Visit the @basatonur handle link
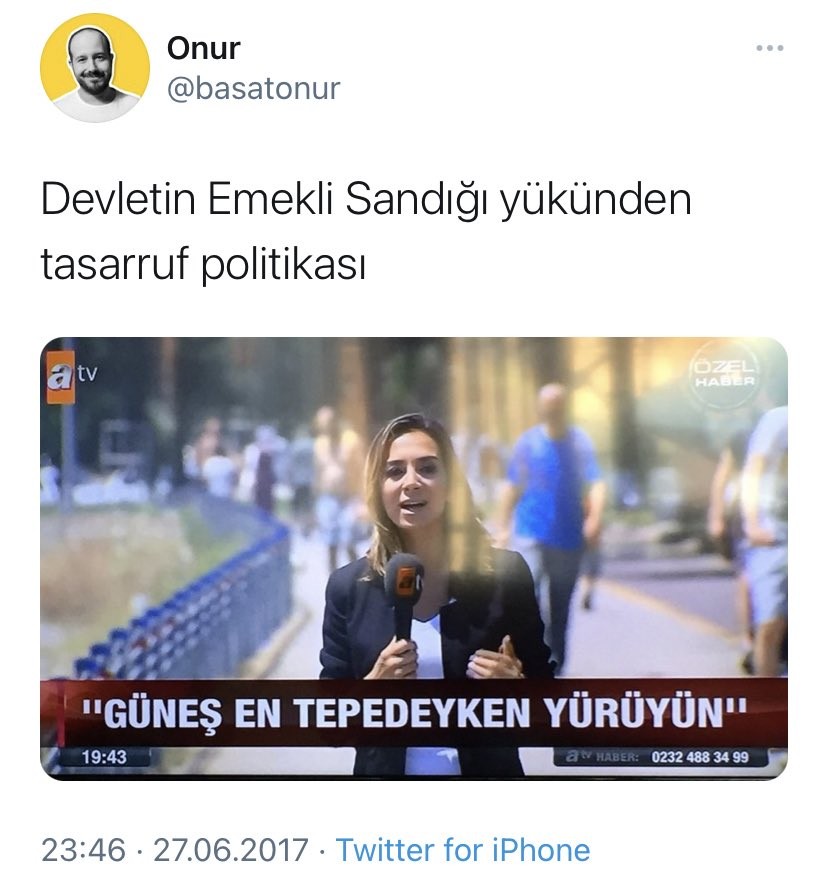The height and width of the screenshot is (875, 813). 253,89
